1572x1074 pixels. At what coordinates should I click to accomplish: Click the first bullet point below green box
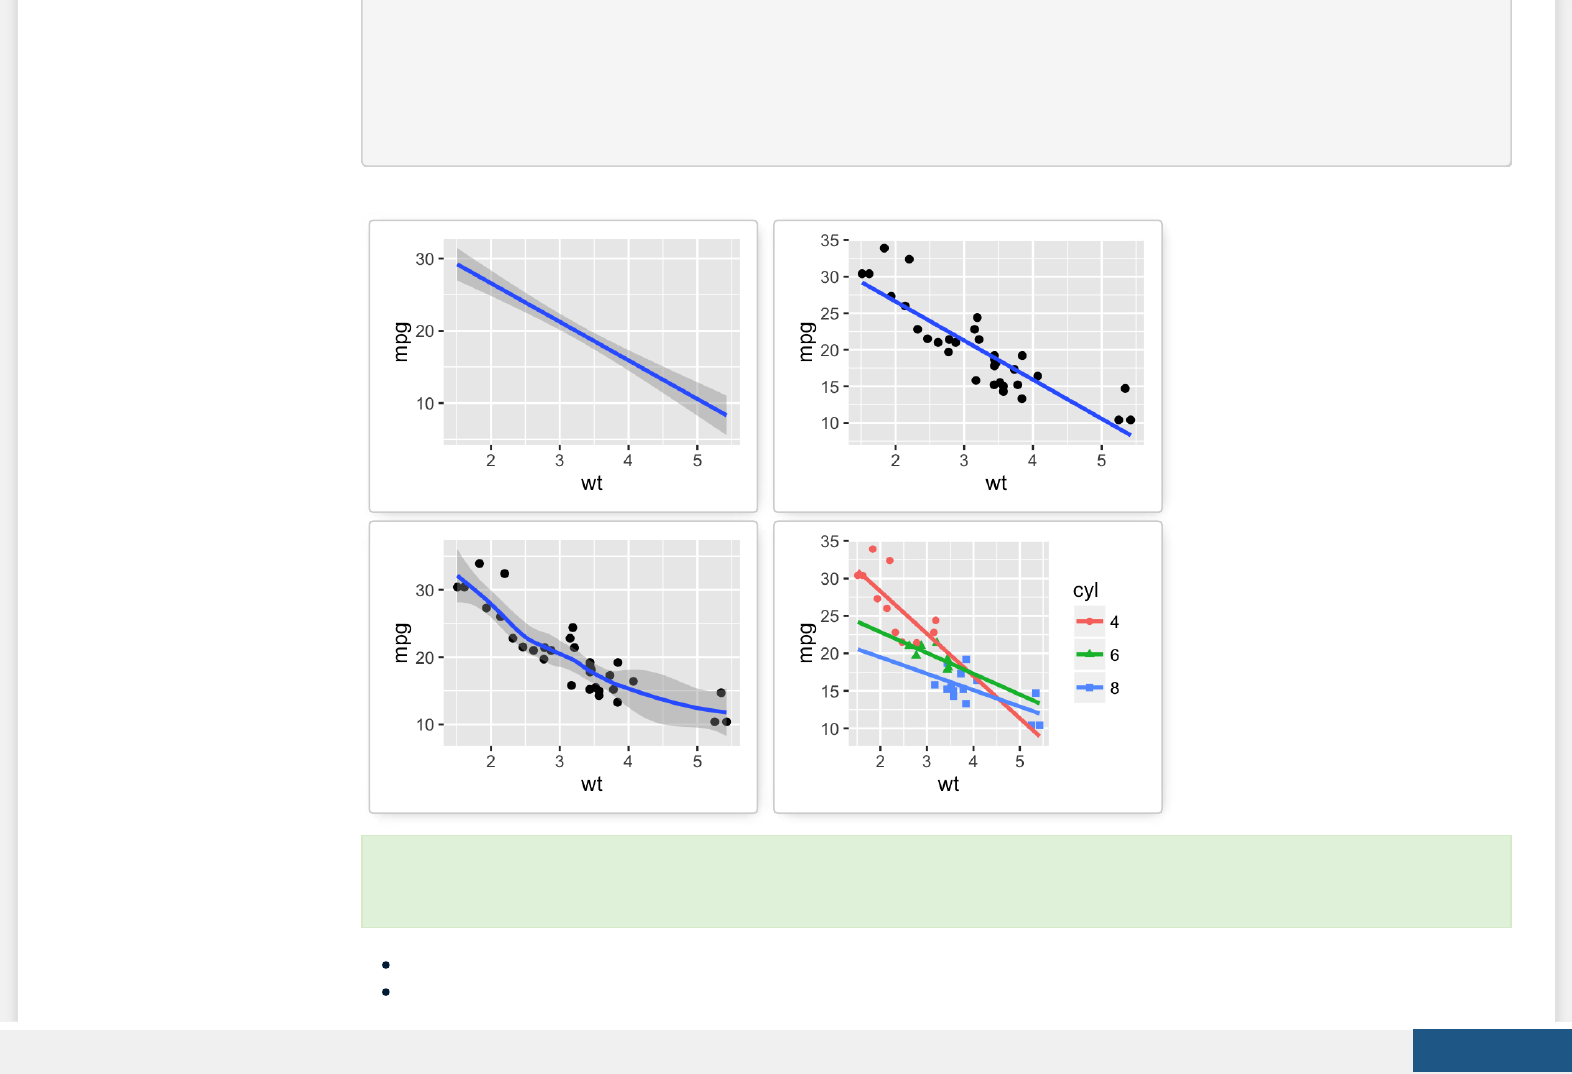pos(386,965)
